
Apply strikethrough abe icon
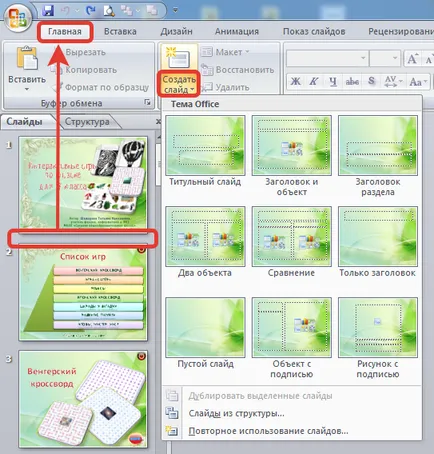[352, 81]
